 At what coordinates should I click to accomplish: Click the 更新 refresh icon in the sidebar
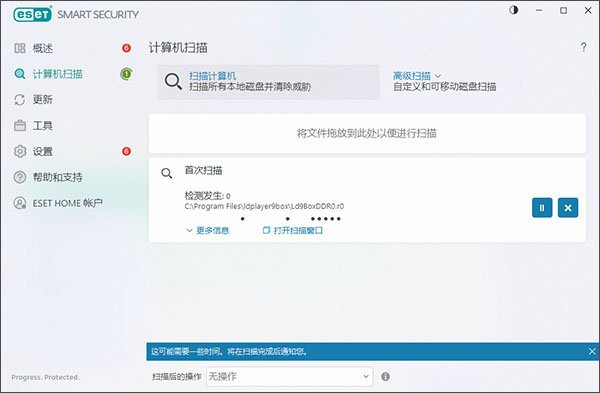20,99
